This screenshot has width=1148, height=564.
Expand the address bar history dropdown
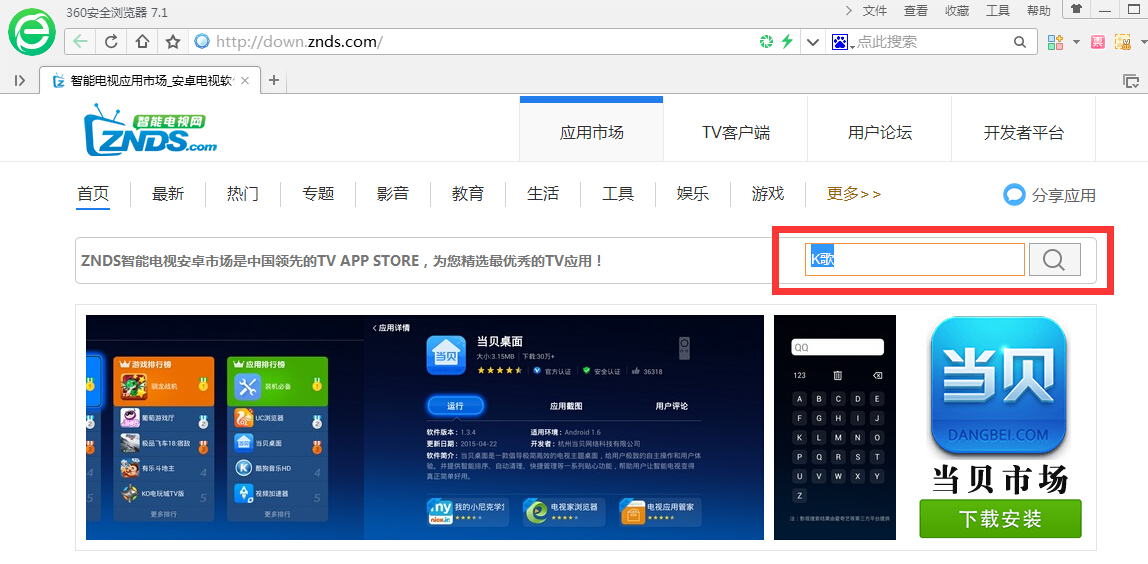(812, 42)
